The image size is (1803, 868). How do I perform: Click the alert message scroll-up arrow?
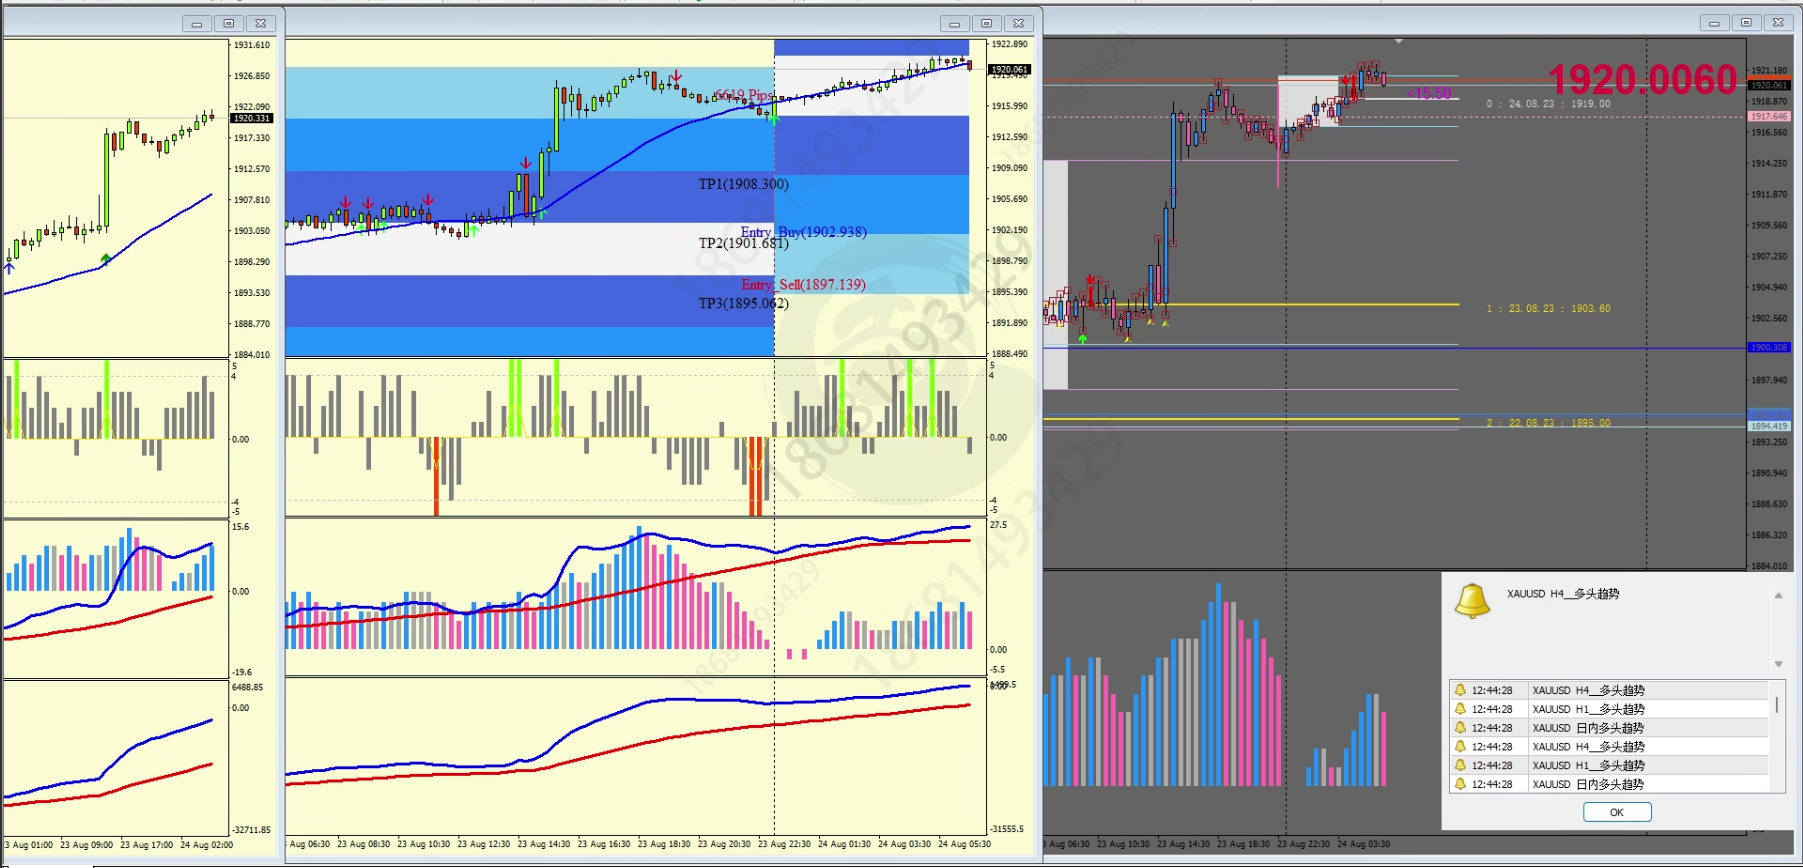tap(1778, 596)
